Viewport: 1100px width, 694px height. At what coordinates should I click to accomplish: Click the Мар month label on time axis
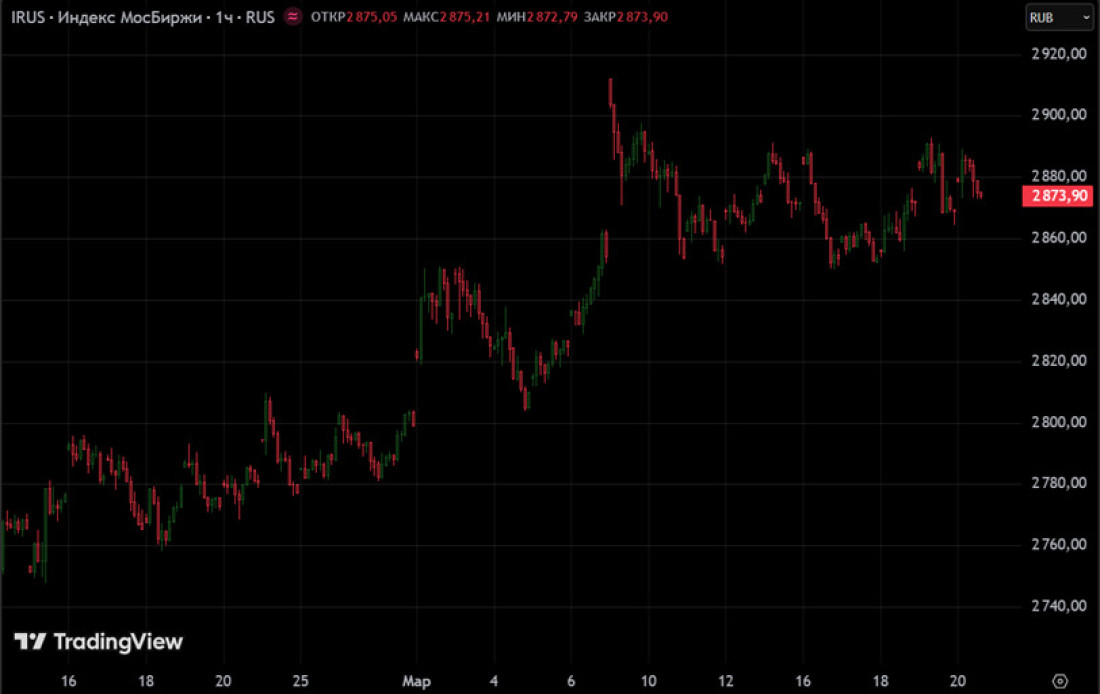coord(416,681)
